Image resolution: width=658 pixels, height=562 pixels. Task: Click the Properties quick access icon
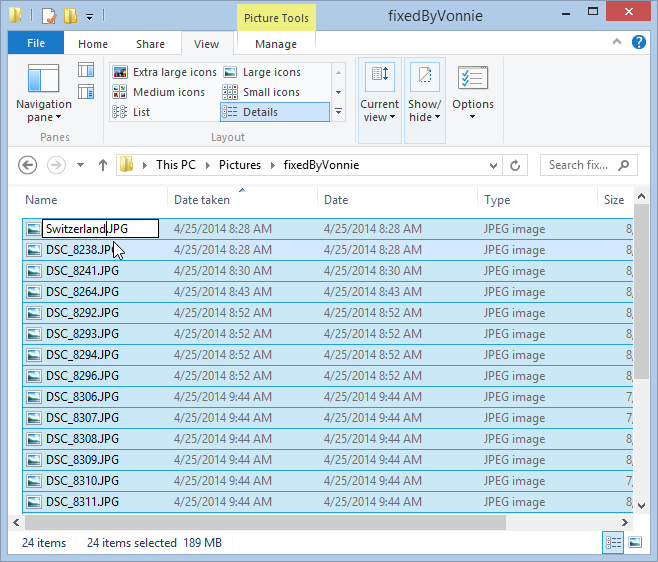49,16
